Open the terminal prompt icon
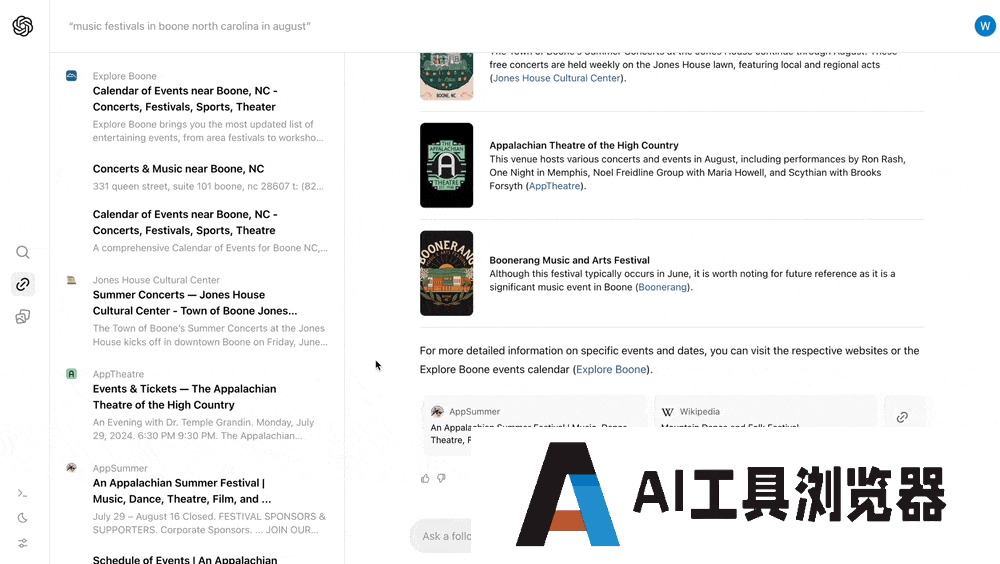 23,493
